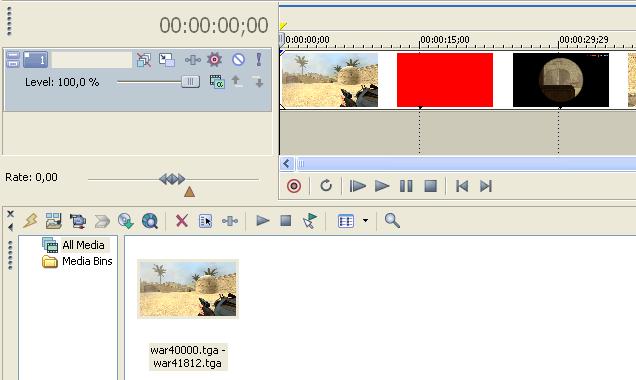Click the Record button in transport bar
This screenshot has height=380, width=636.
click(294, 186)
